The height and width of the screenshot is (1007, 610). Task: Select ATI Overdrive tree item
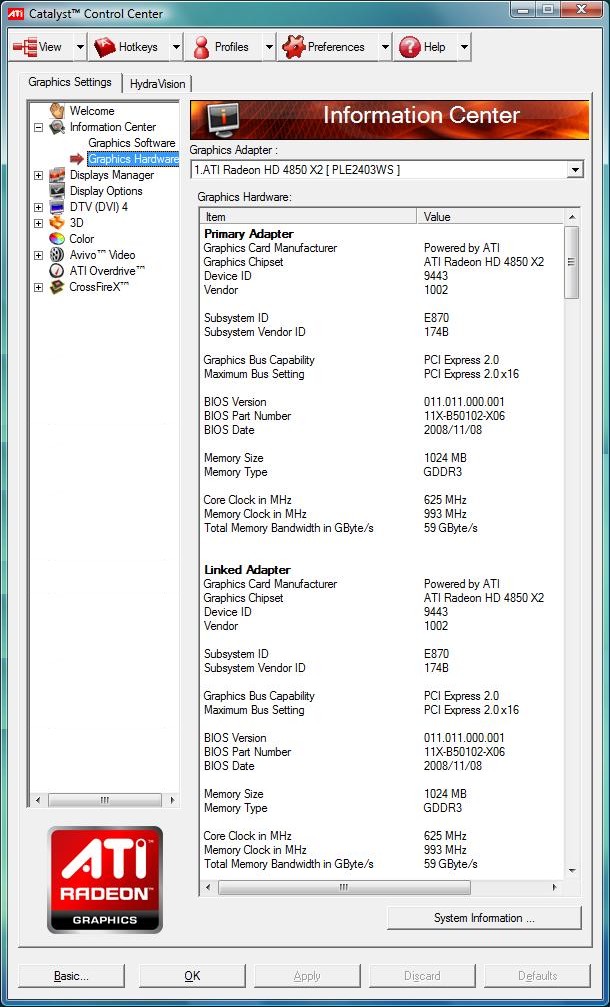107,271
